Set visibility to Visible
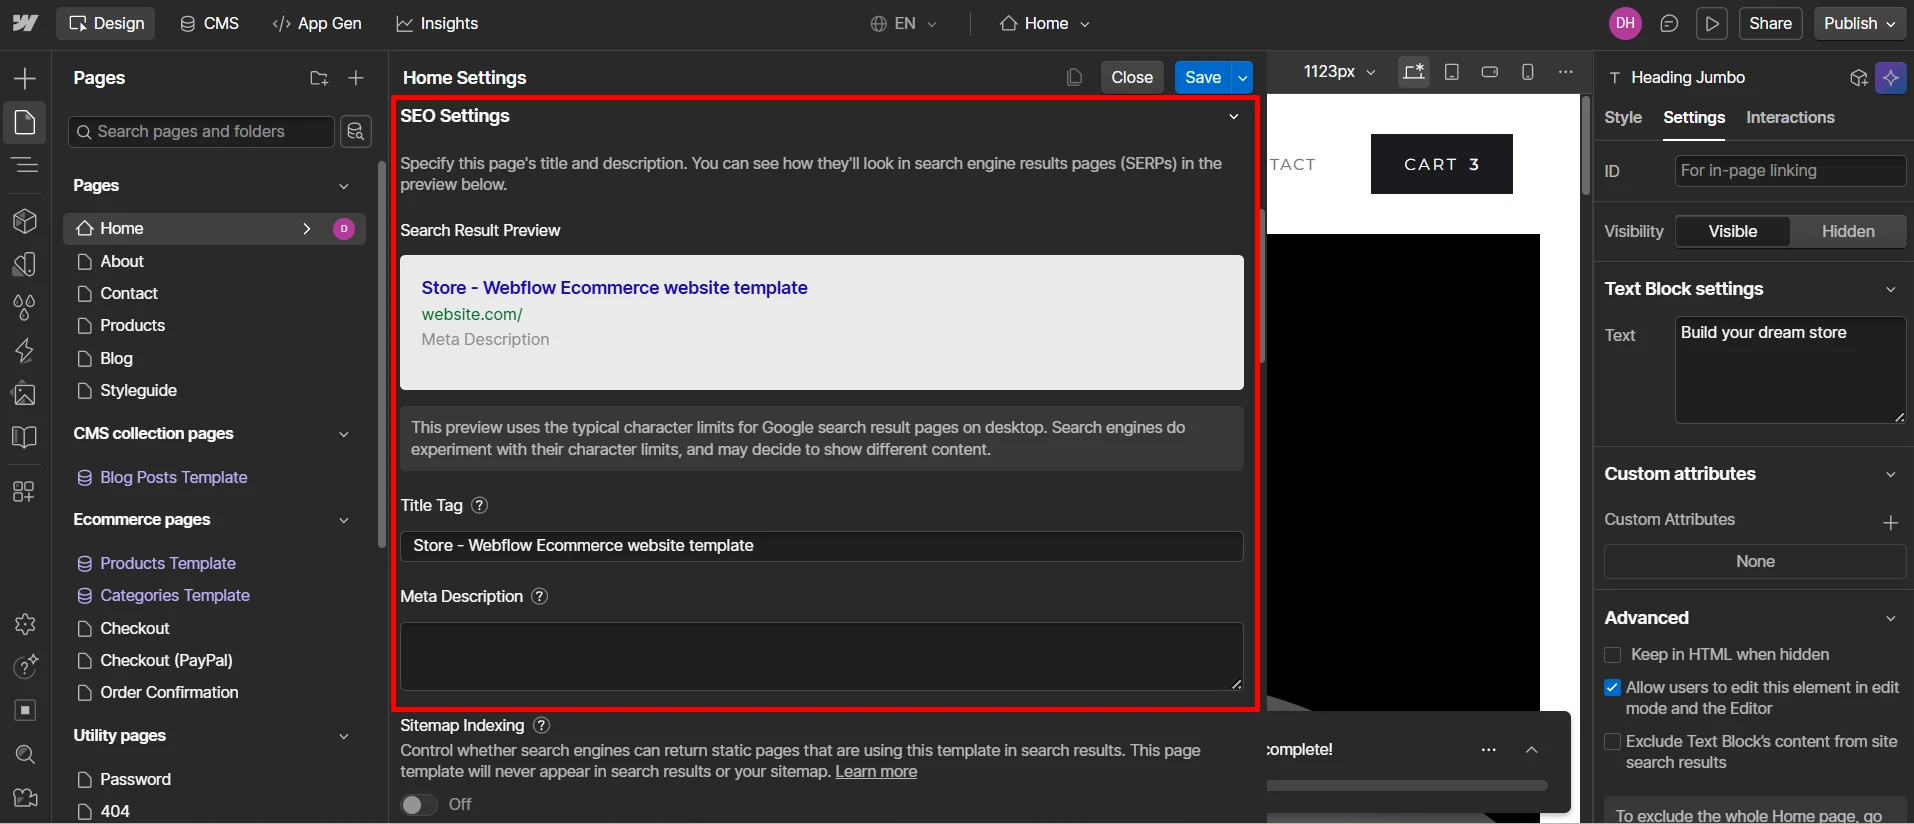 pos(1732,231)
